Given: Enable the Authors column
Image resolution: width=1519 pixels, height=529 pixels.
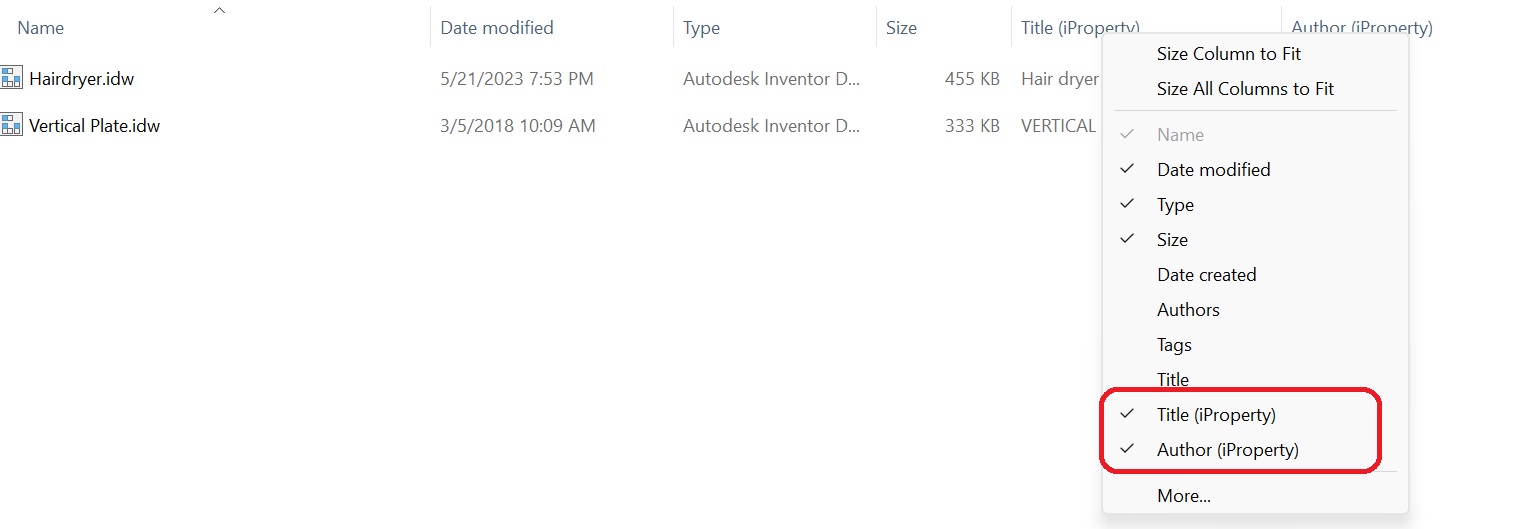Looking at the screenshot, I should 1188,310.
